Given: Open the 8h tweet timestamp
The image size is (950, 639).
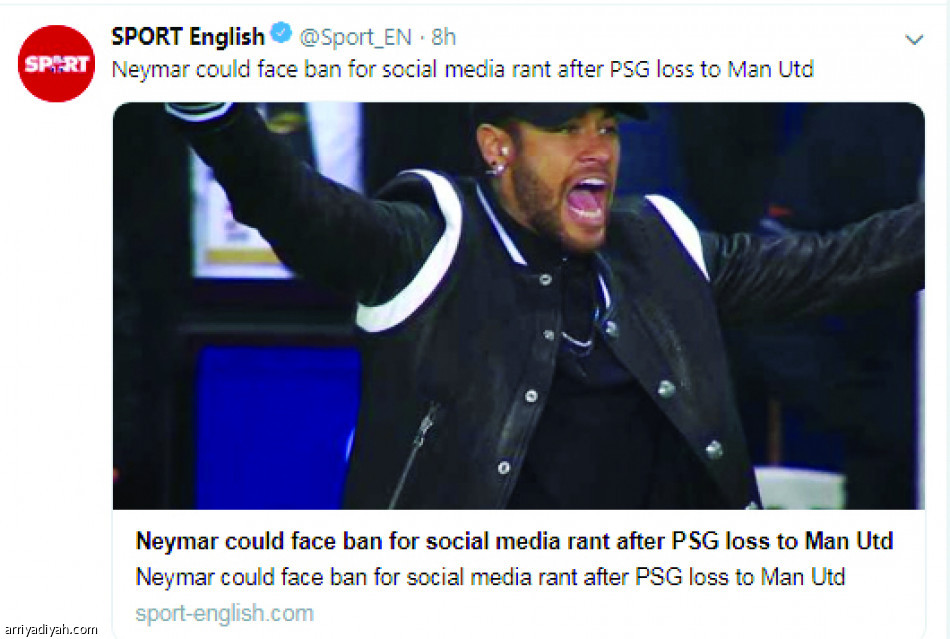Looking at the screenshot, I should 444,37.
